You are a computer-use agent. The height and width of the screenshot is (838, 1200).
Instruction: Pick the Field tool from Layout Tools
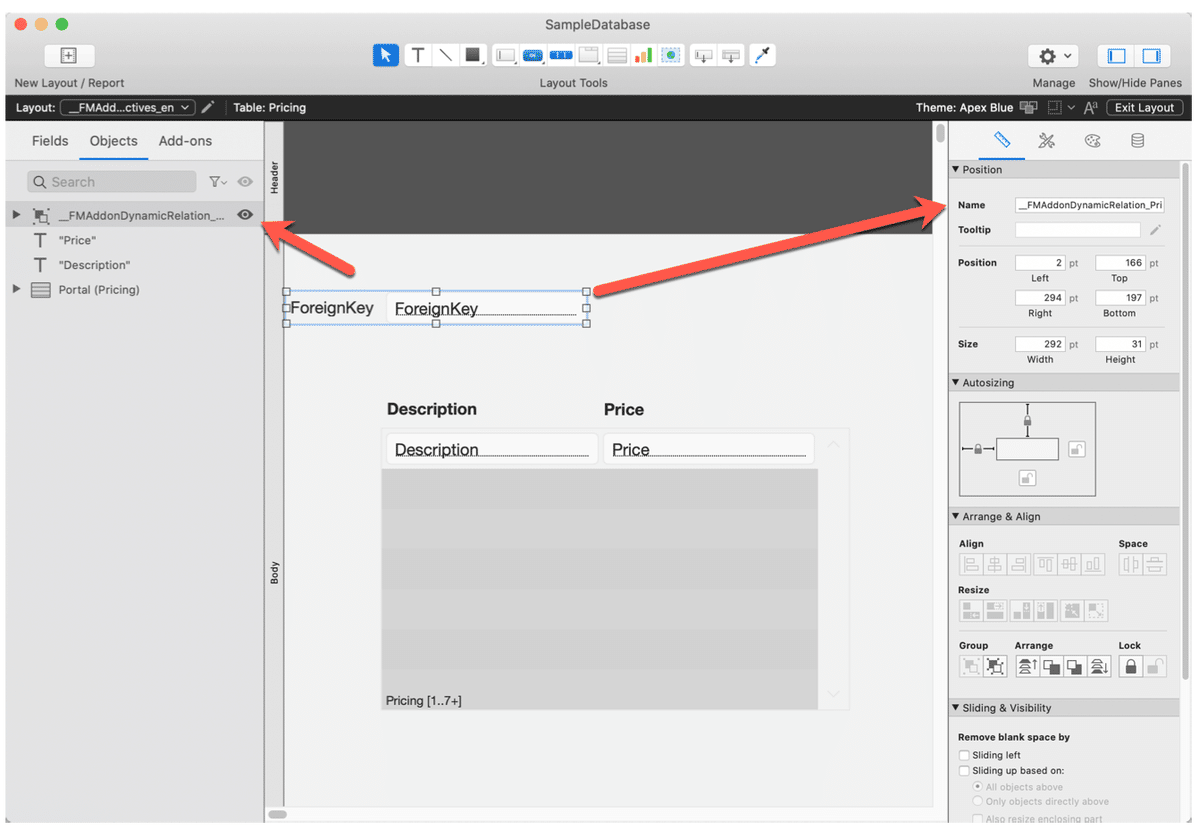pyautogui.click(x=505, y=55)
